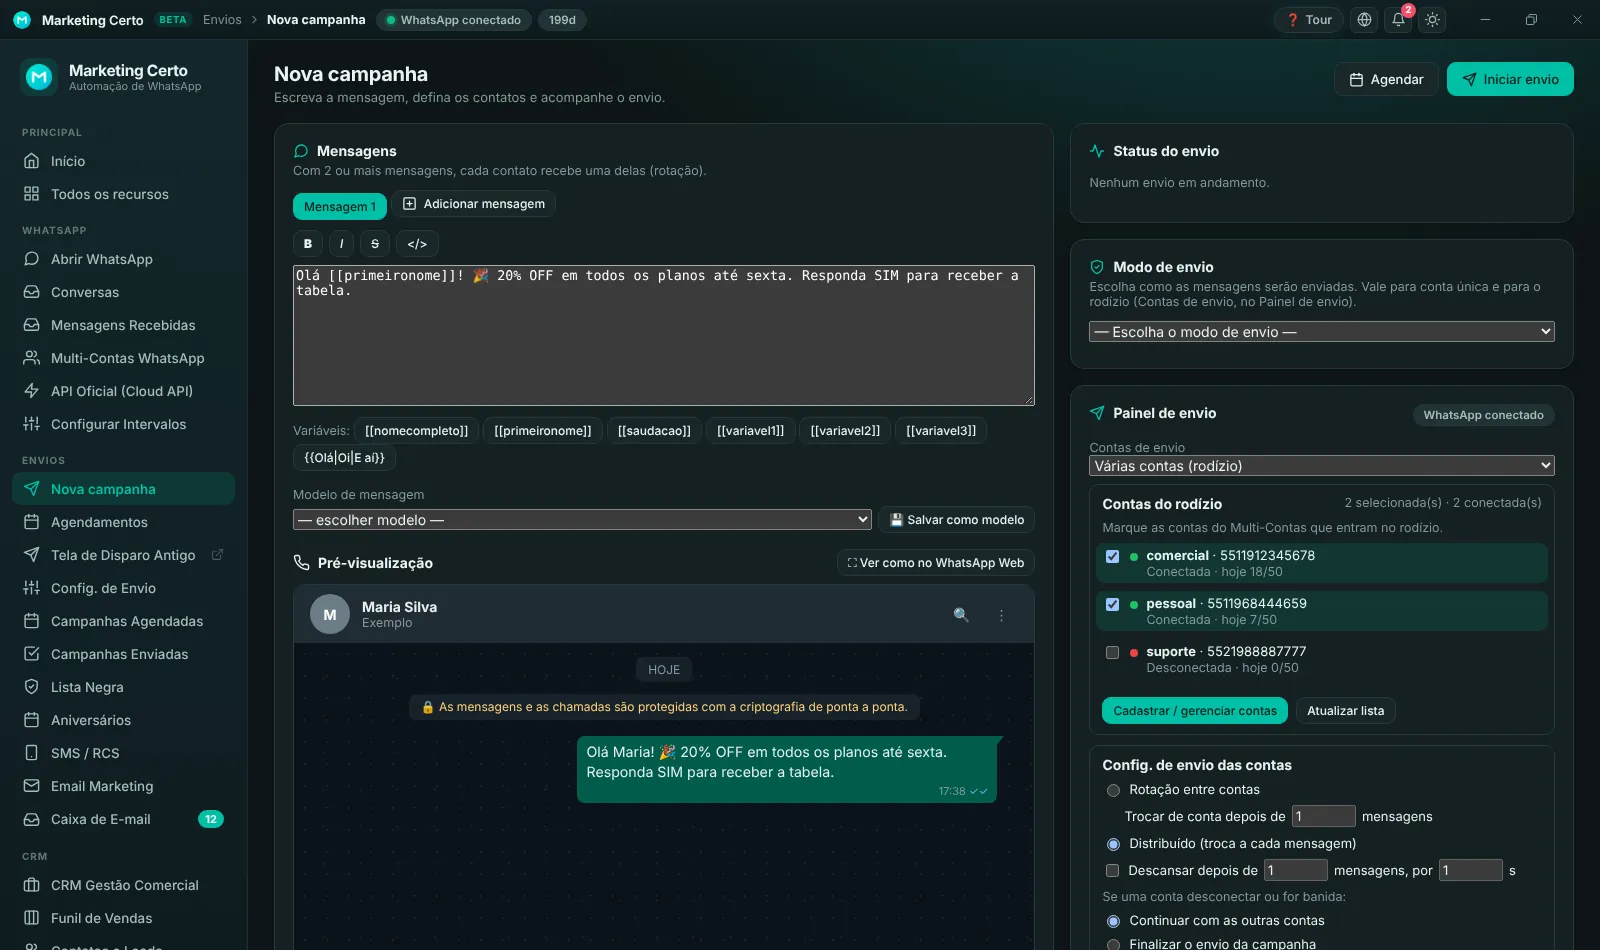Click the Painel de envio paper-plane icon
1600x950 pixels.
pos(1097,413)
